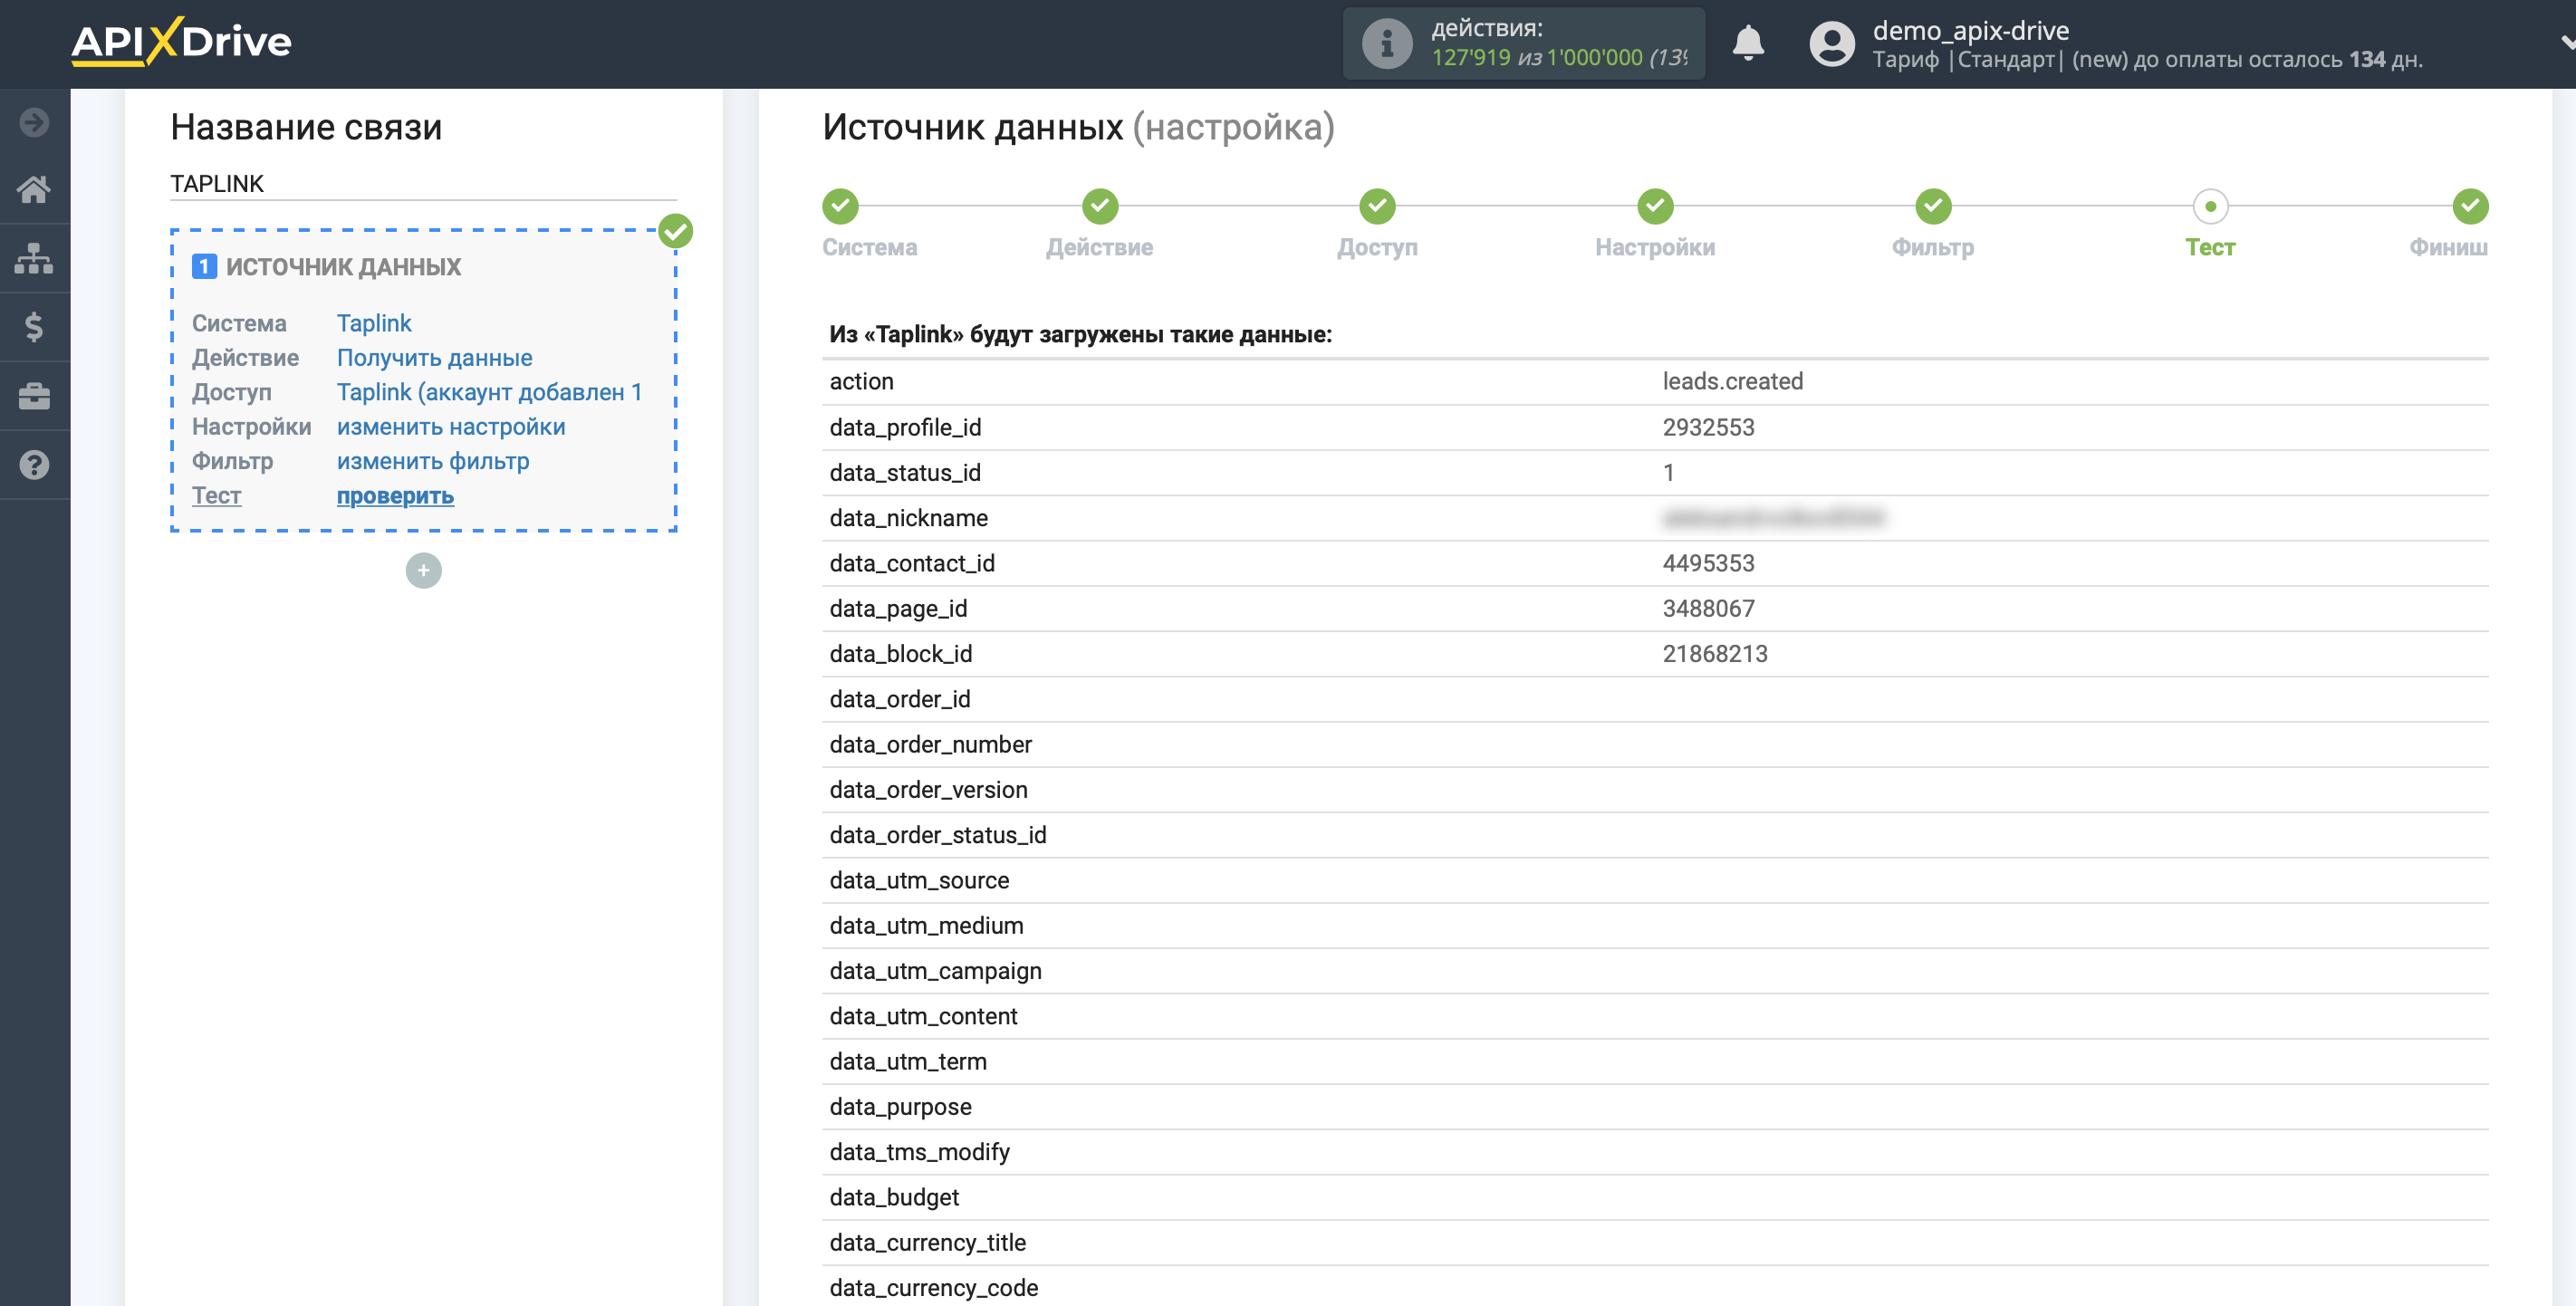Open connections sitemap icon
Screen dimensions: 2576x1306
pyautogui.click(x=34, y=258)
